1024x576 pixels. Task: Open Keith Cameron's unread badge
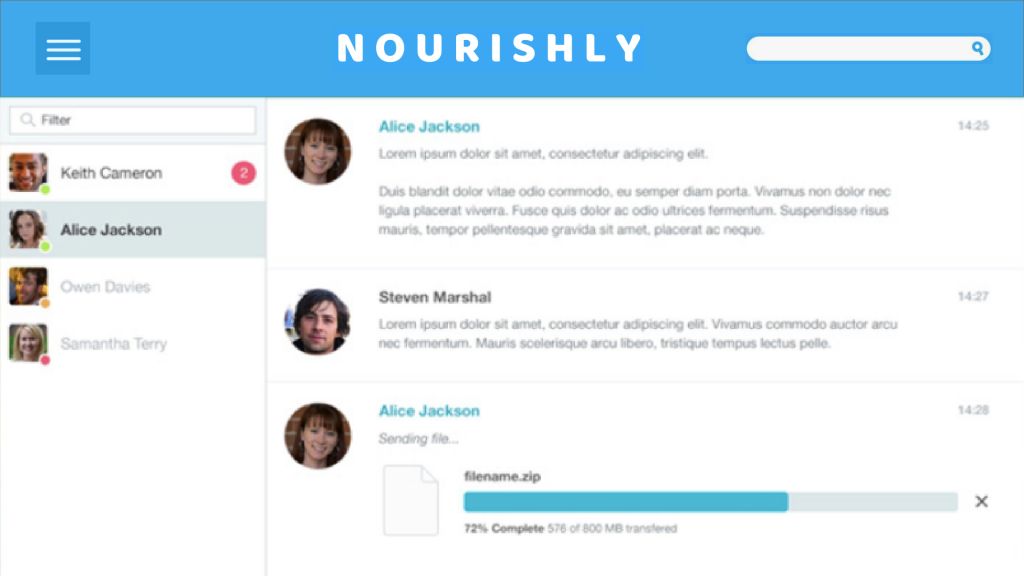pos(243,173)
